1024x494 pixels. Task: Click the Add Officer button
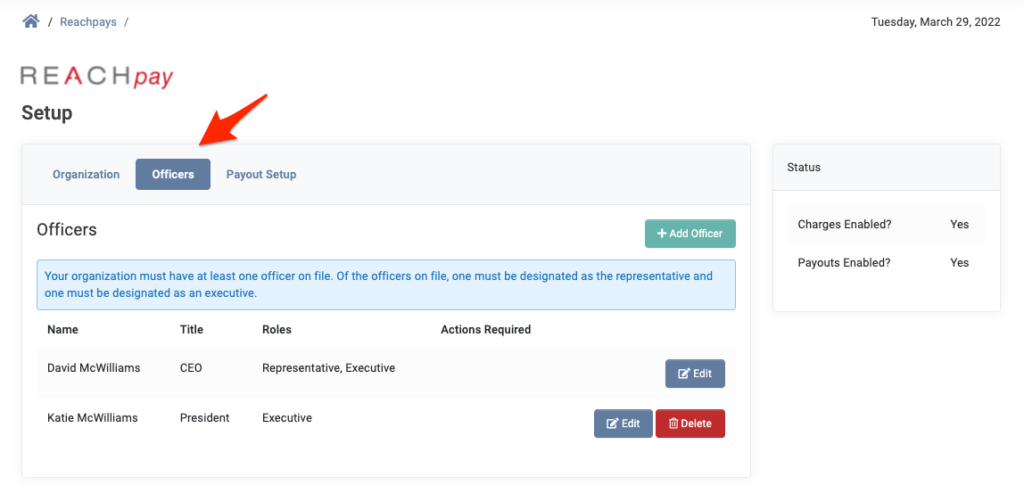click(x=690, y=234)
